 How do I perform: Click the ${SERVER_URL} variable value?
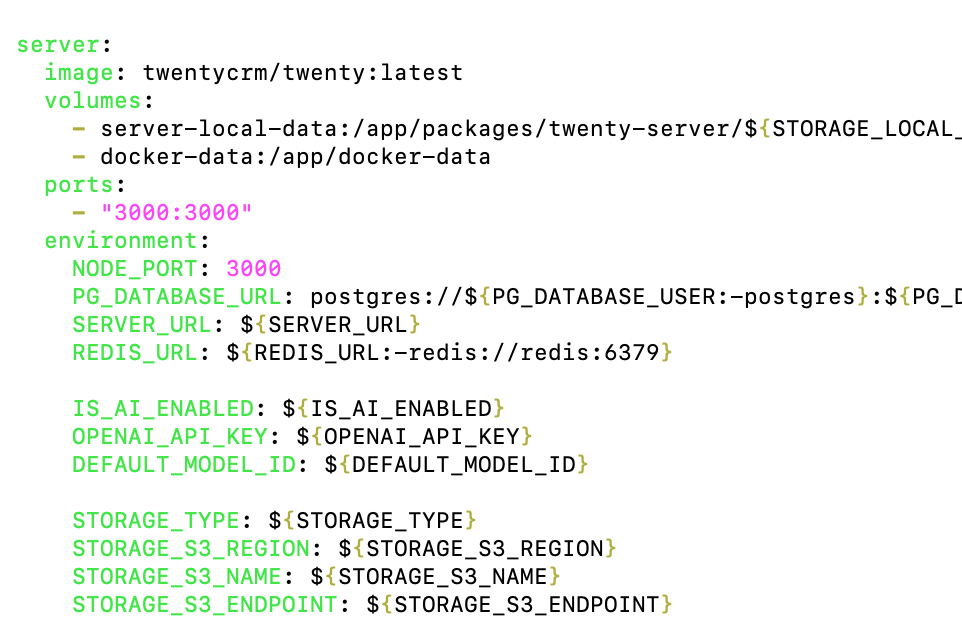click(330, 325)
